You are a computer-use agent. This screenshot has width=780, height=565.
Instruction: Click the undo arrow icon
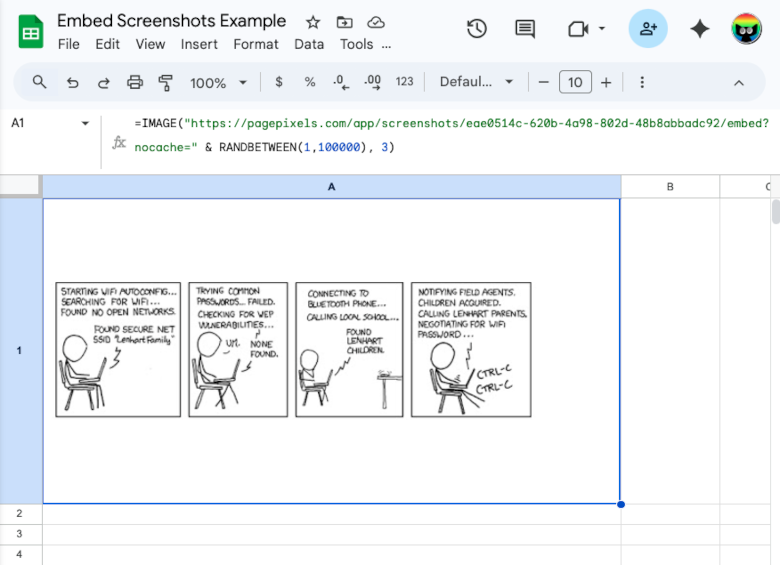(x=72, y=82)
